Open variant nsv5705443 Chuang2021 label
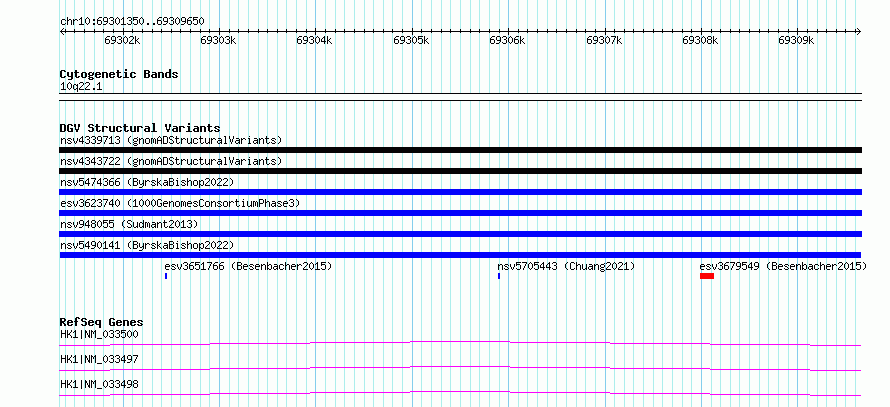The image size is (890, 407). coord(566,266)
